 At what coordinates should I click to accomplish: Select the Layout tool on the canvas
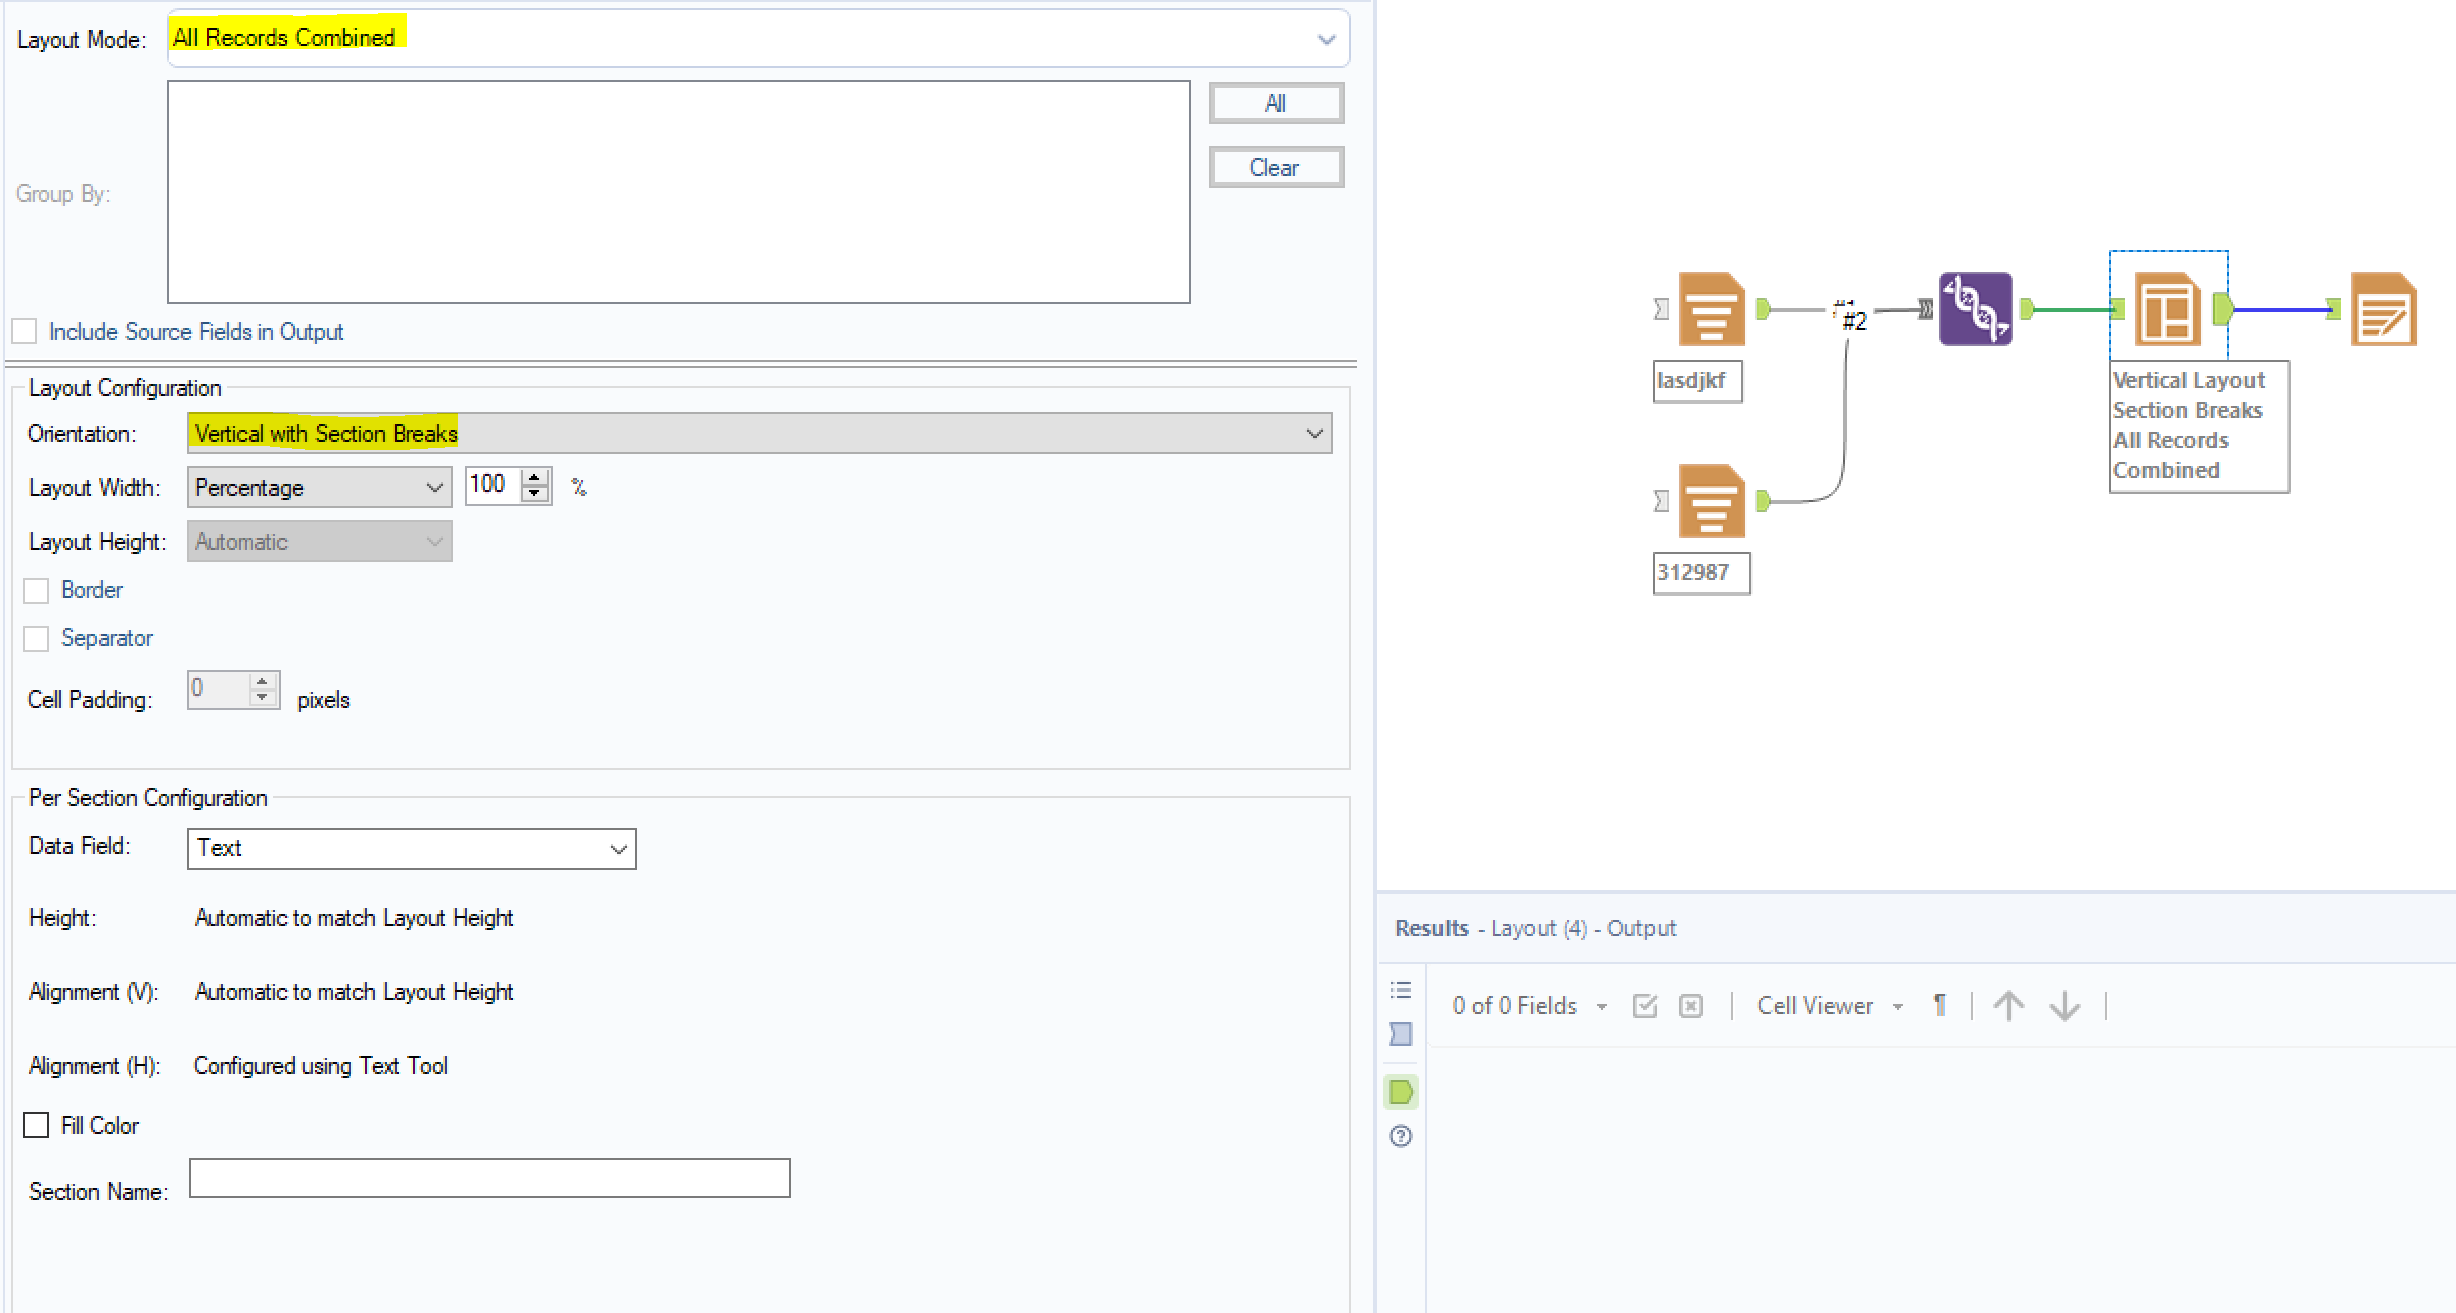(x=2168, y=310)
